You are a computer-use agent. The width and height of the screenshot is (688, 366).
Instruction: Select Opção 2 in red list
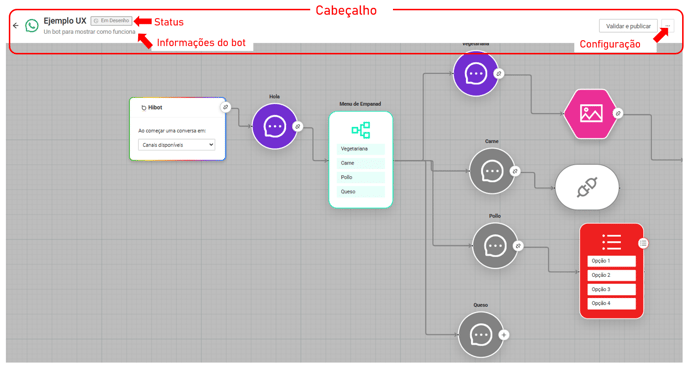(x=612, y=275)
